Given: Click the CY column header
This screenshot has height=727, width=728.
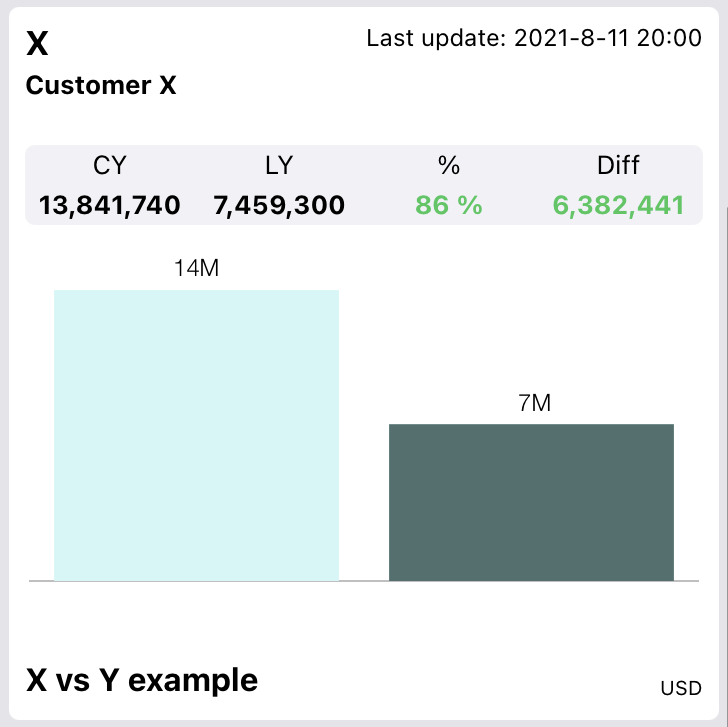Looking at the screenshot, I should click(x=110, y=165).
